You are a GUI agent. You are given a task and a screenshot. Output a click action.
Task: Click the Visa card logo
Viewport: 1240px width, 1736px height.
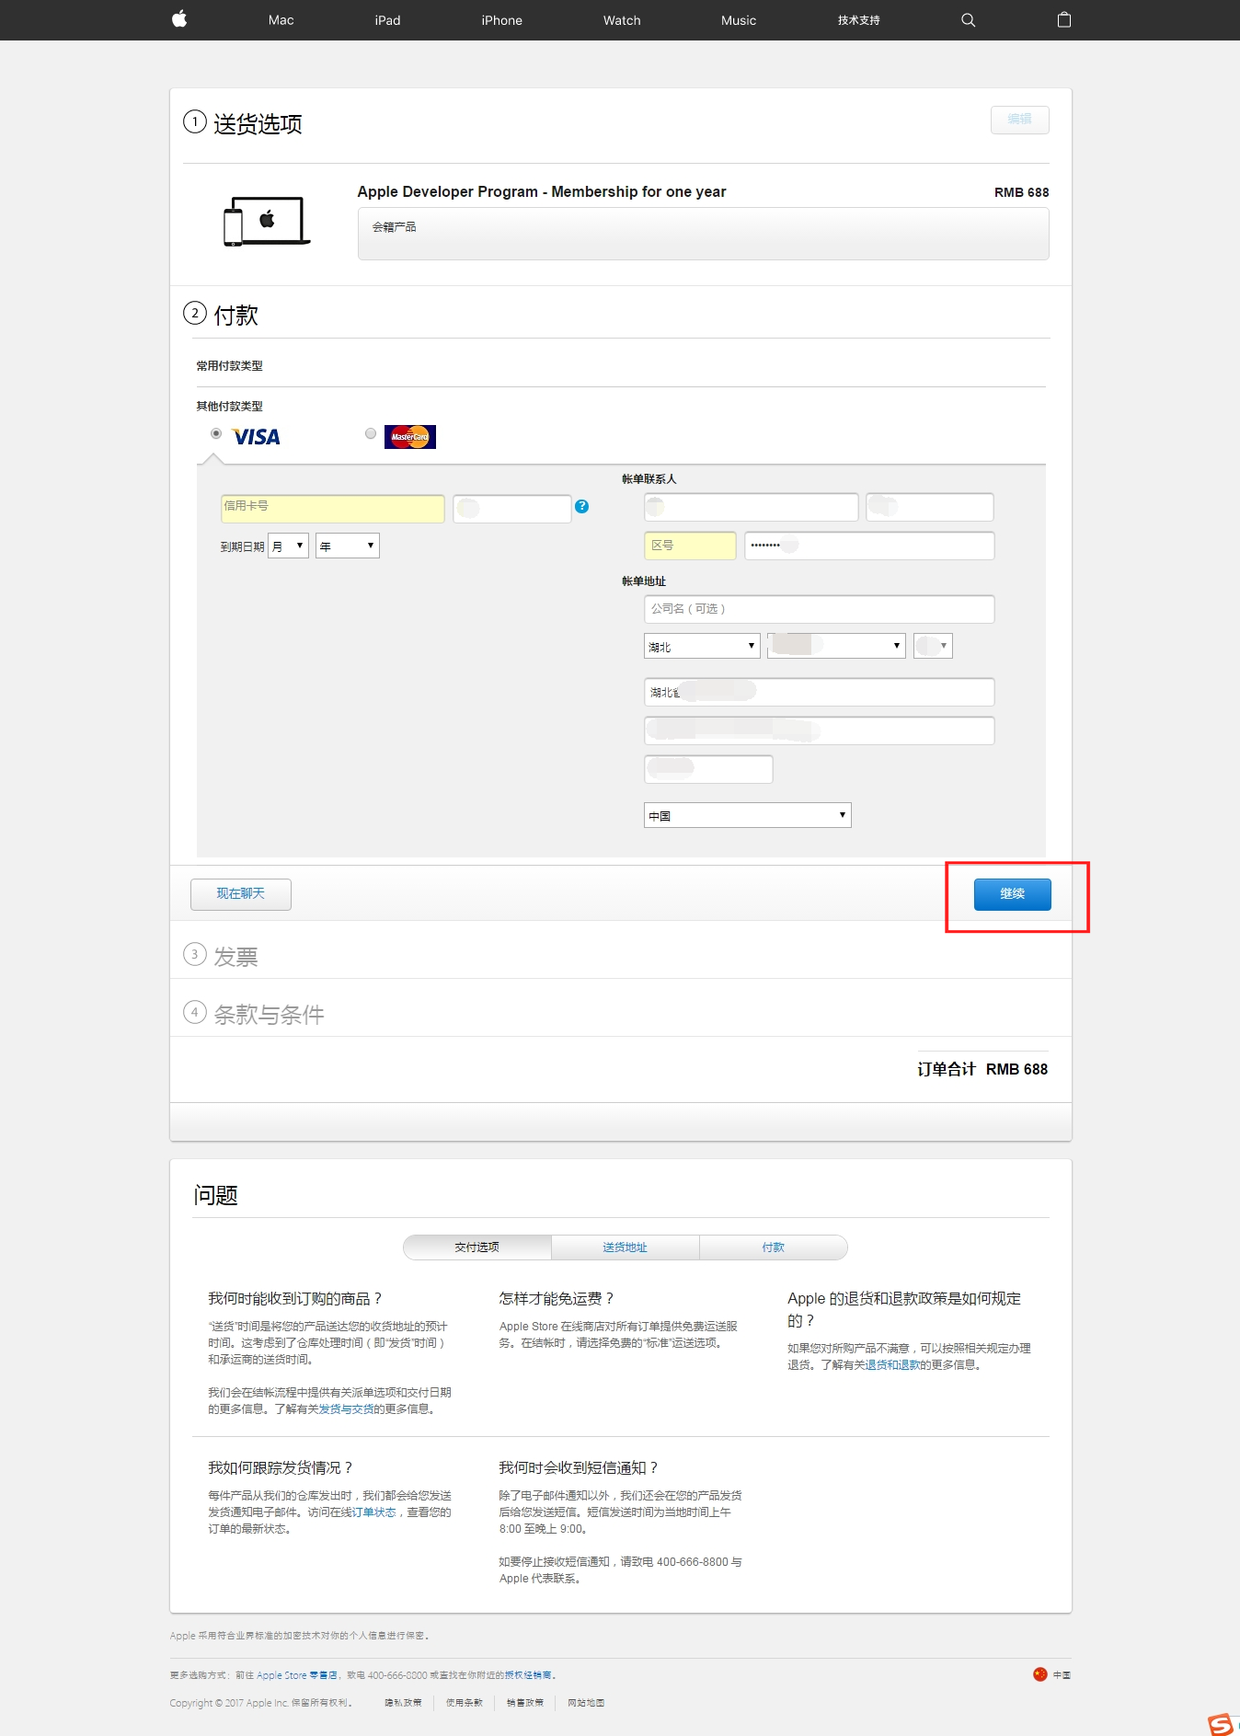click(256, 437)
